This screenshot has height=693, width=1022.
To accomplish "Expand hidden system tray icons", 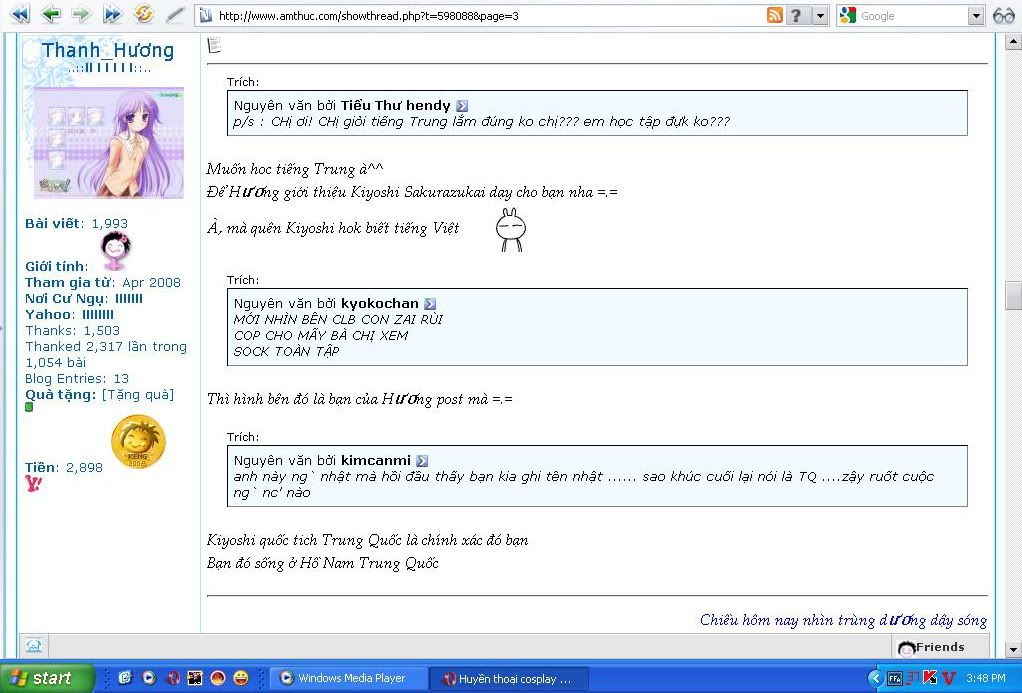I will point(876,678).
